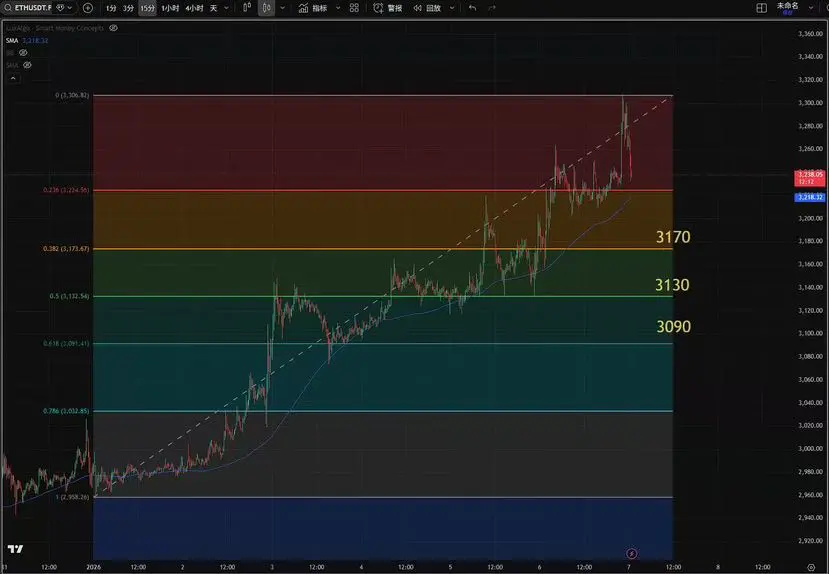Expand the dropdown next to 指标
The width and height of the screenshot is (829, 574).
(338, 8)
